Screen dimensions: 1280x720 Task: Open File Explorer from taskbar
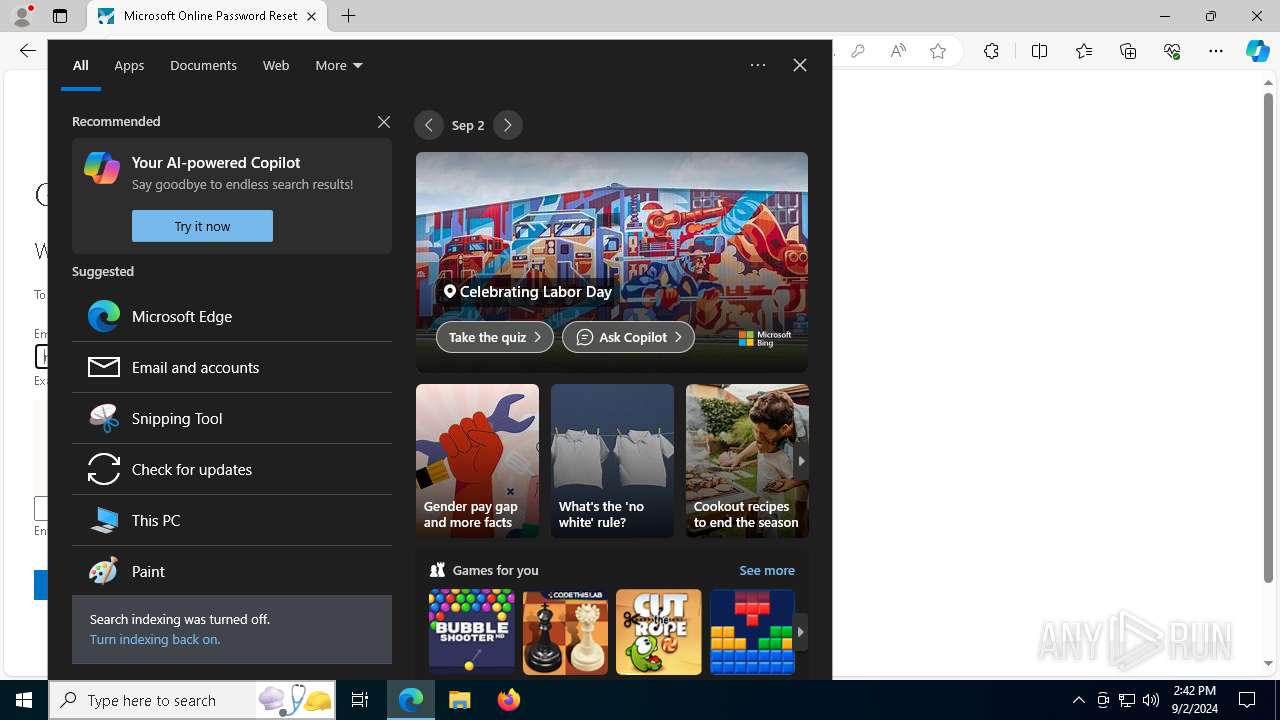pos(459,700)
